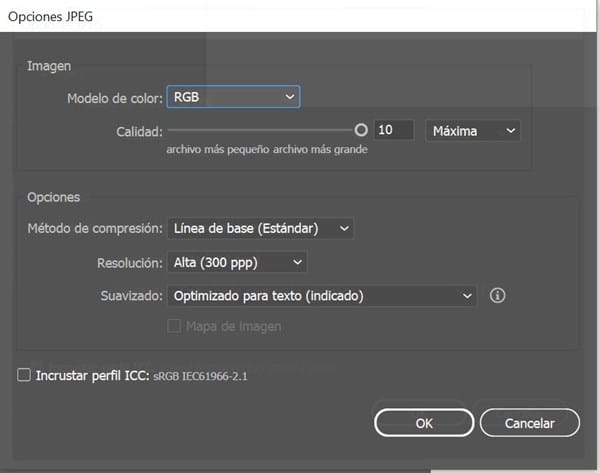Toggle the Mapa de imagen checkbox
600x473 pixels.
[x=175, y=326]
